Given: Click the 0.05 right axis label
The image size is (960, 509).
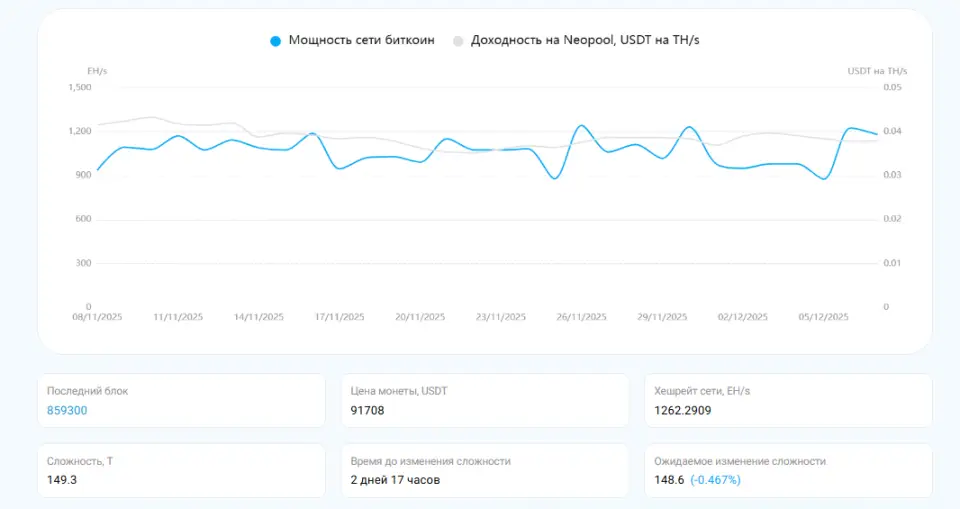Looking at the screenshot, I should point(892,87).
